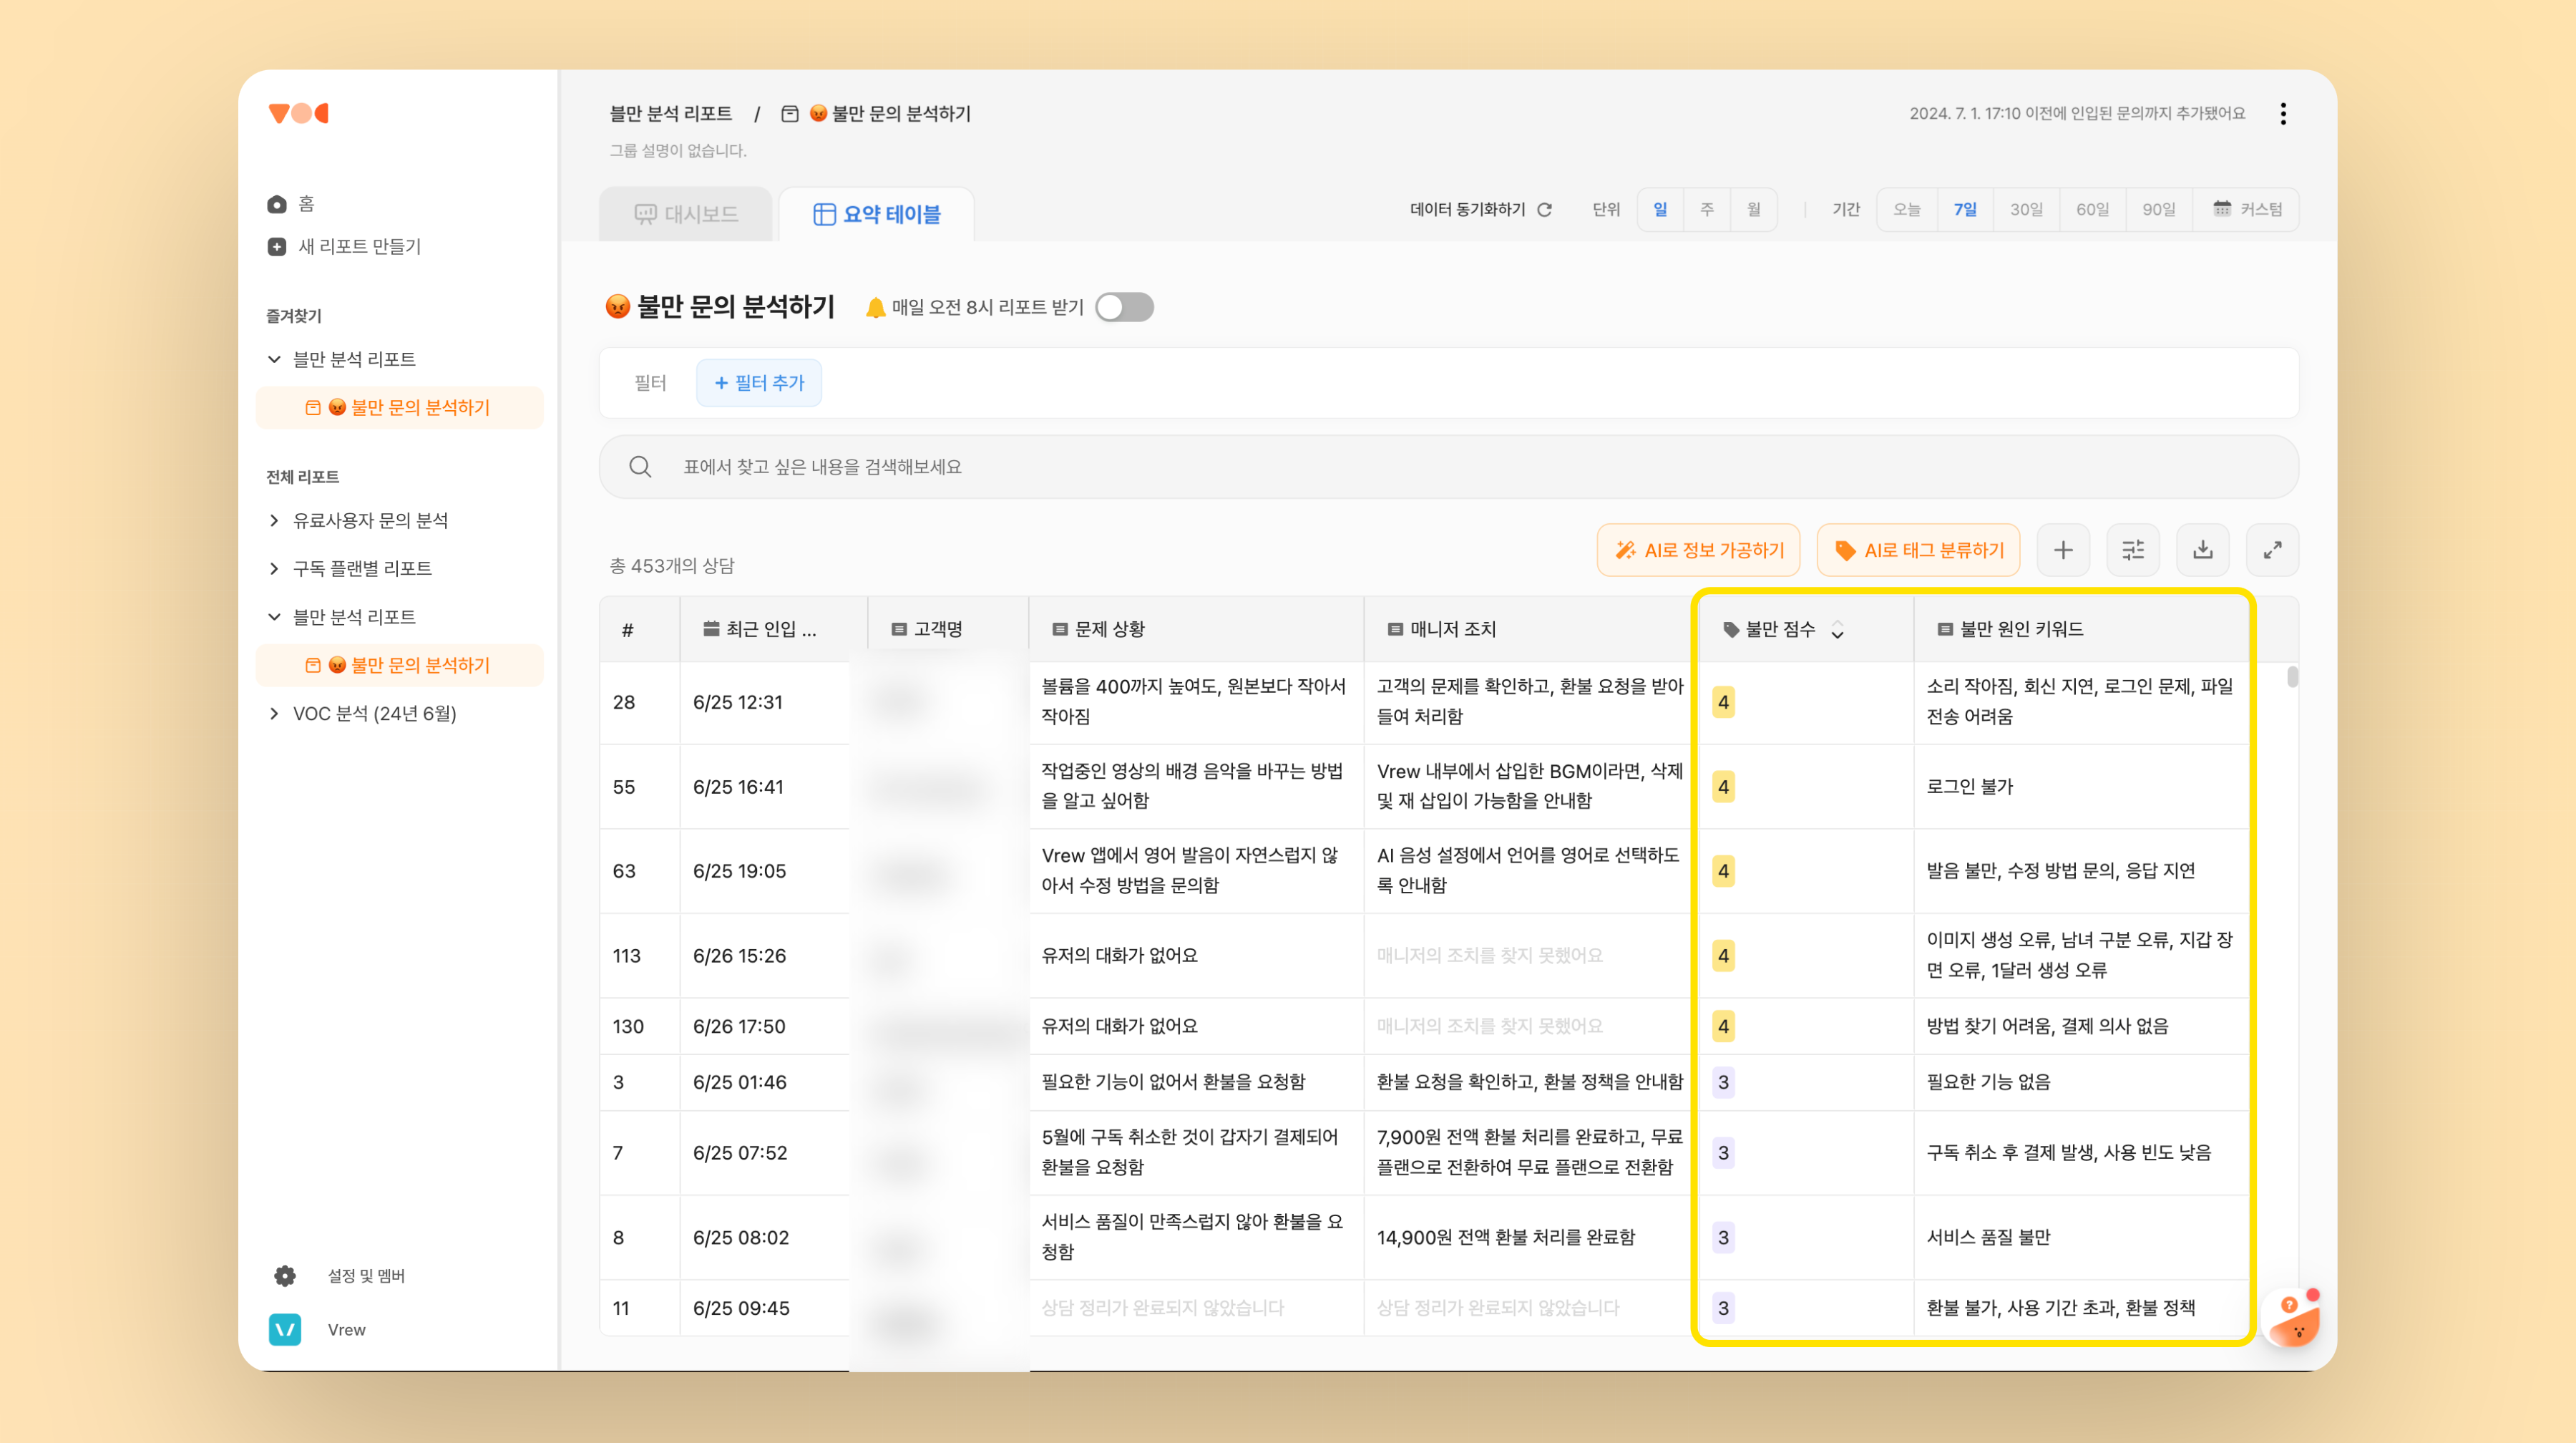Screen dimensions: 2576x1443
Task: Click the 필터 추가 button
Action: [x=759, y=383]
